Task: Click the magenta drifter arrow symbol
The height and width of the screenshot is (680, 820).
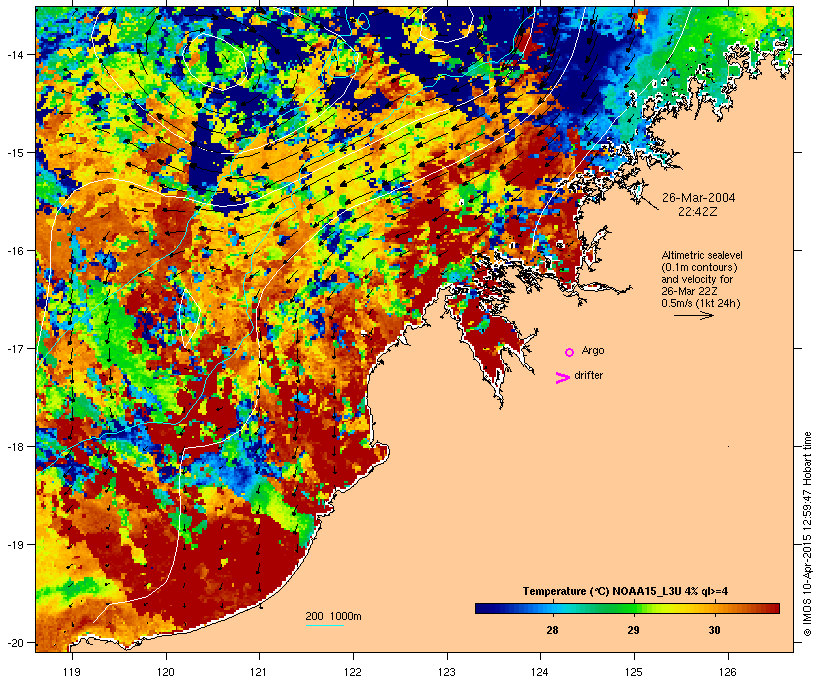Action: click(562, 378)
